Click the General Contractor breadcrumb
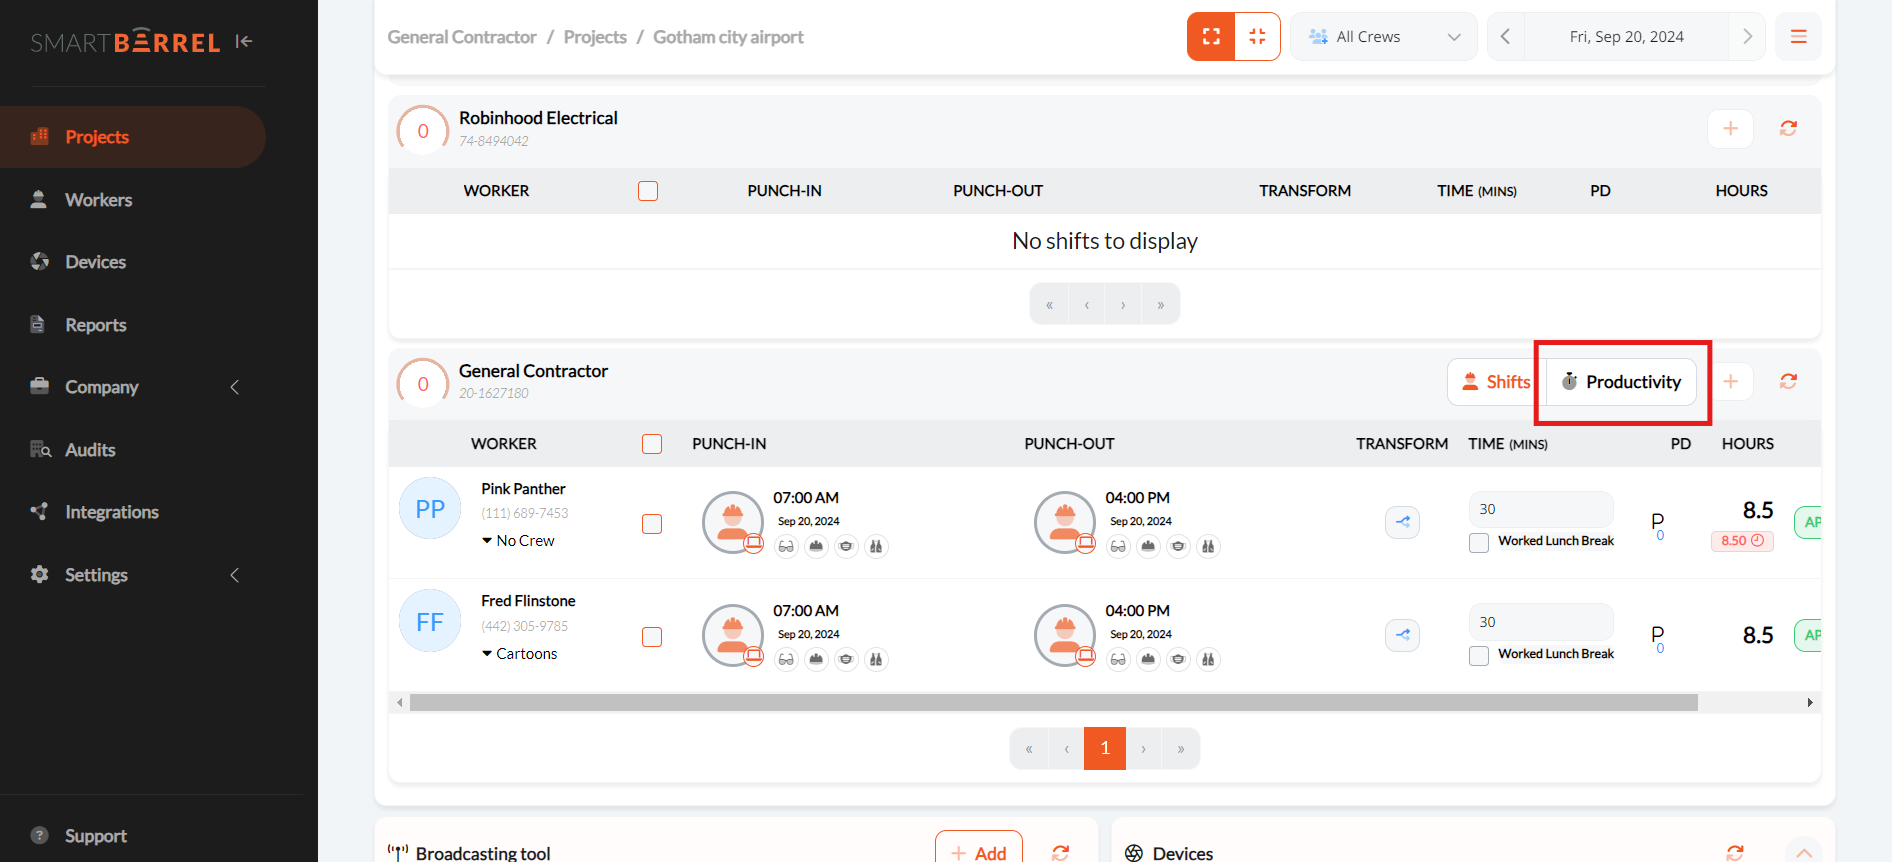The height and width of the screenshot is (862, 1892). tap(462, 37)
